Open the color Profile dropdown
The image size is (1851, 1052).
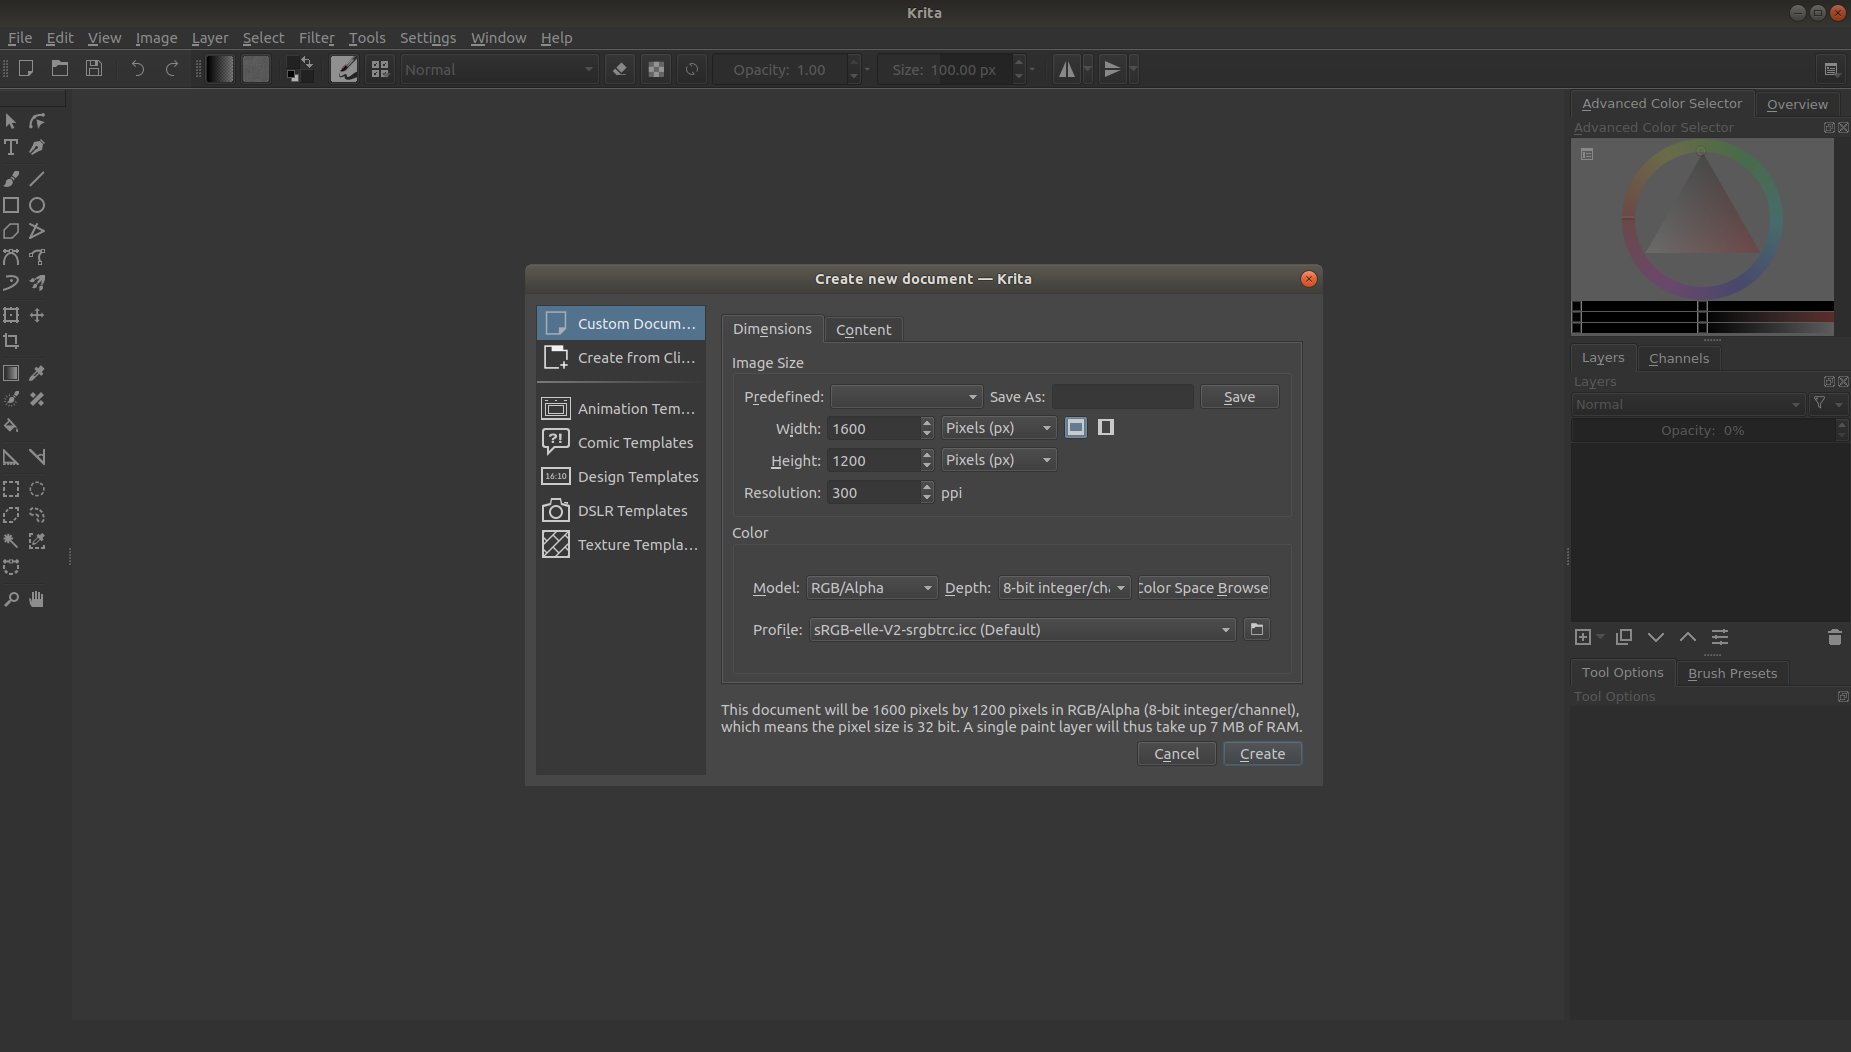[x=1022, y=630]
